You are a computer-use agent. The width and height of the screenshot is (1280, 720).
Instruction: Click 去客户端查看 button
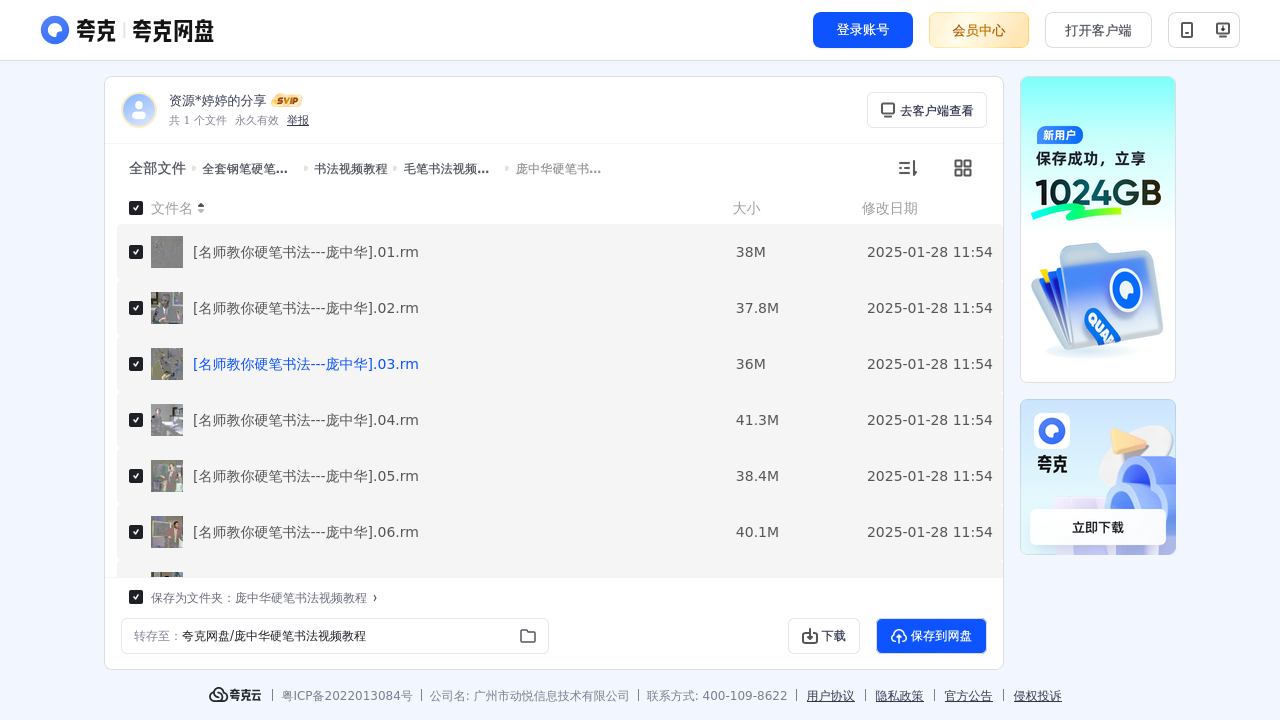(927, 110)
